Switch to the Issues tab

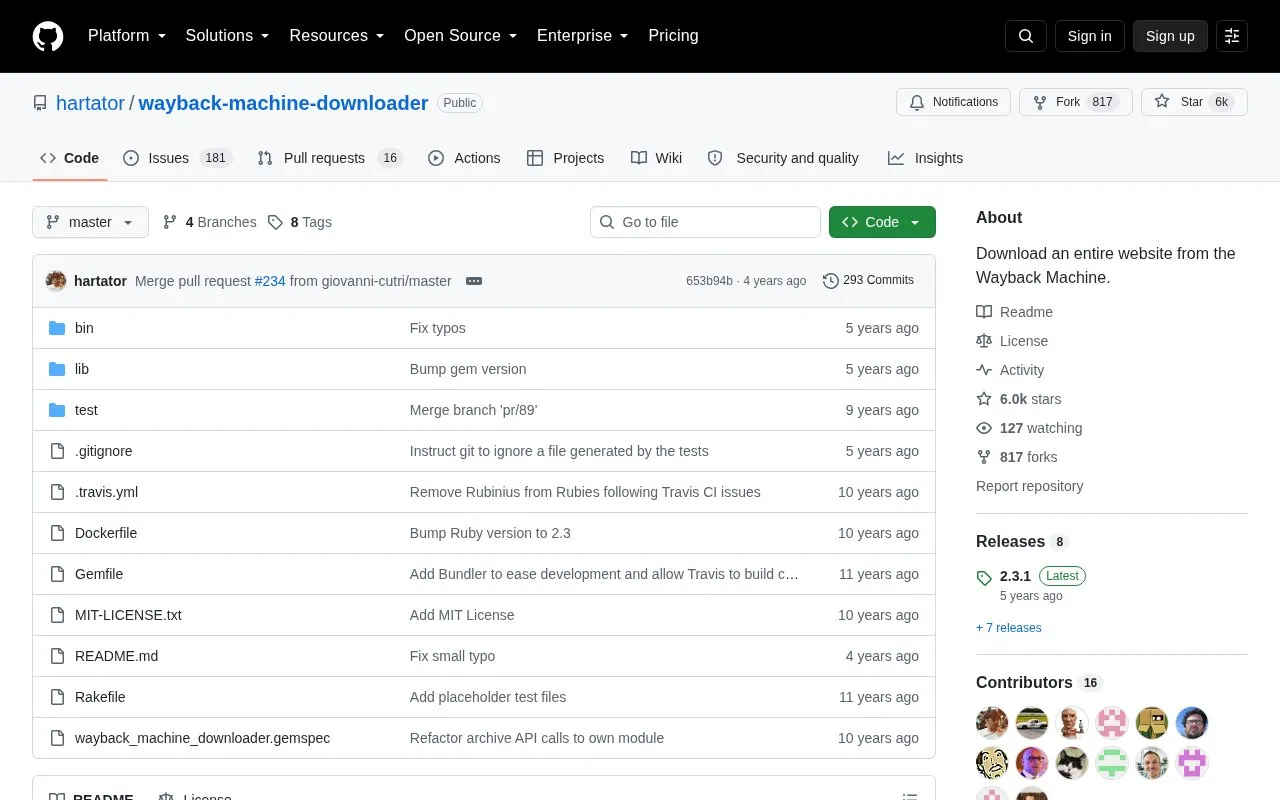point(177,158)
